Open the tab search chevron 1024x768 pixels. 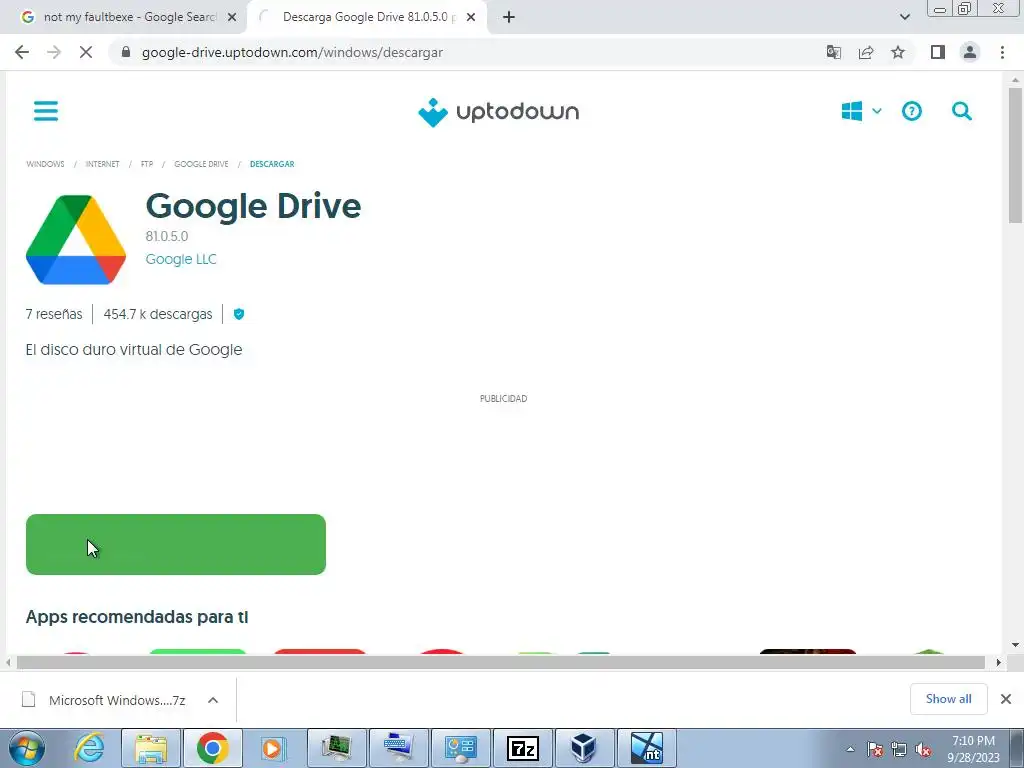click(904, 17)
